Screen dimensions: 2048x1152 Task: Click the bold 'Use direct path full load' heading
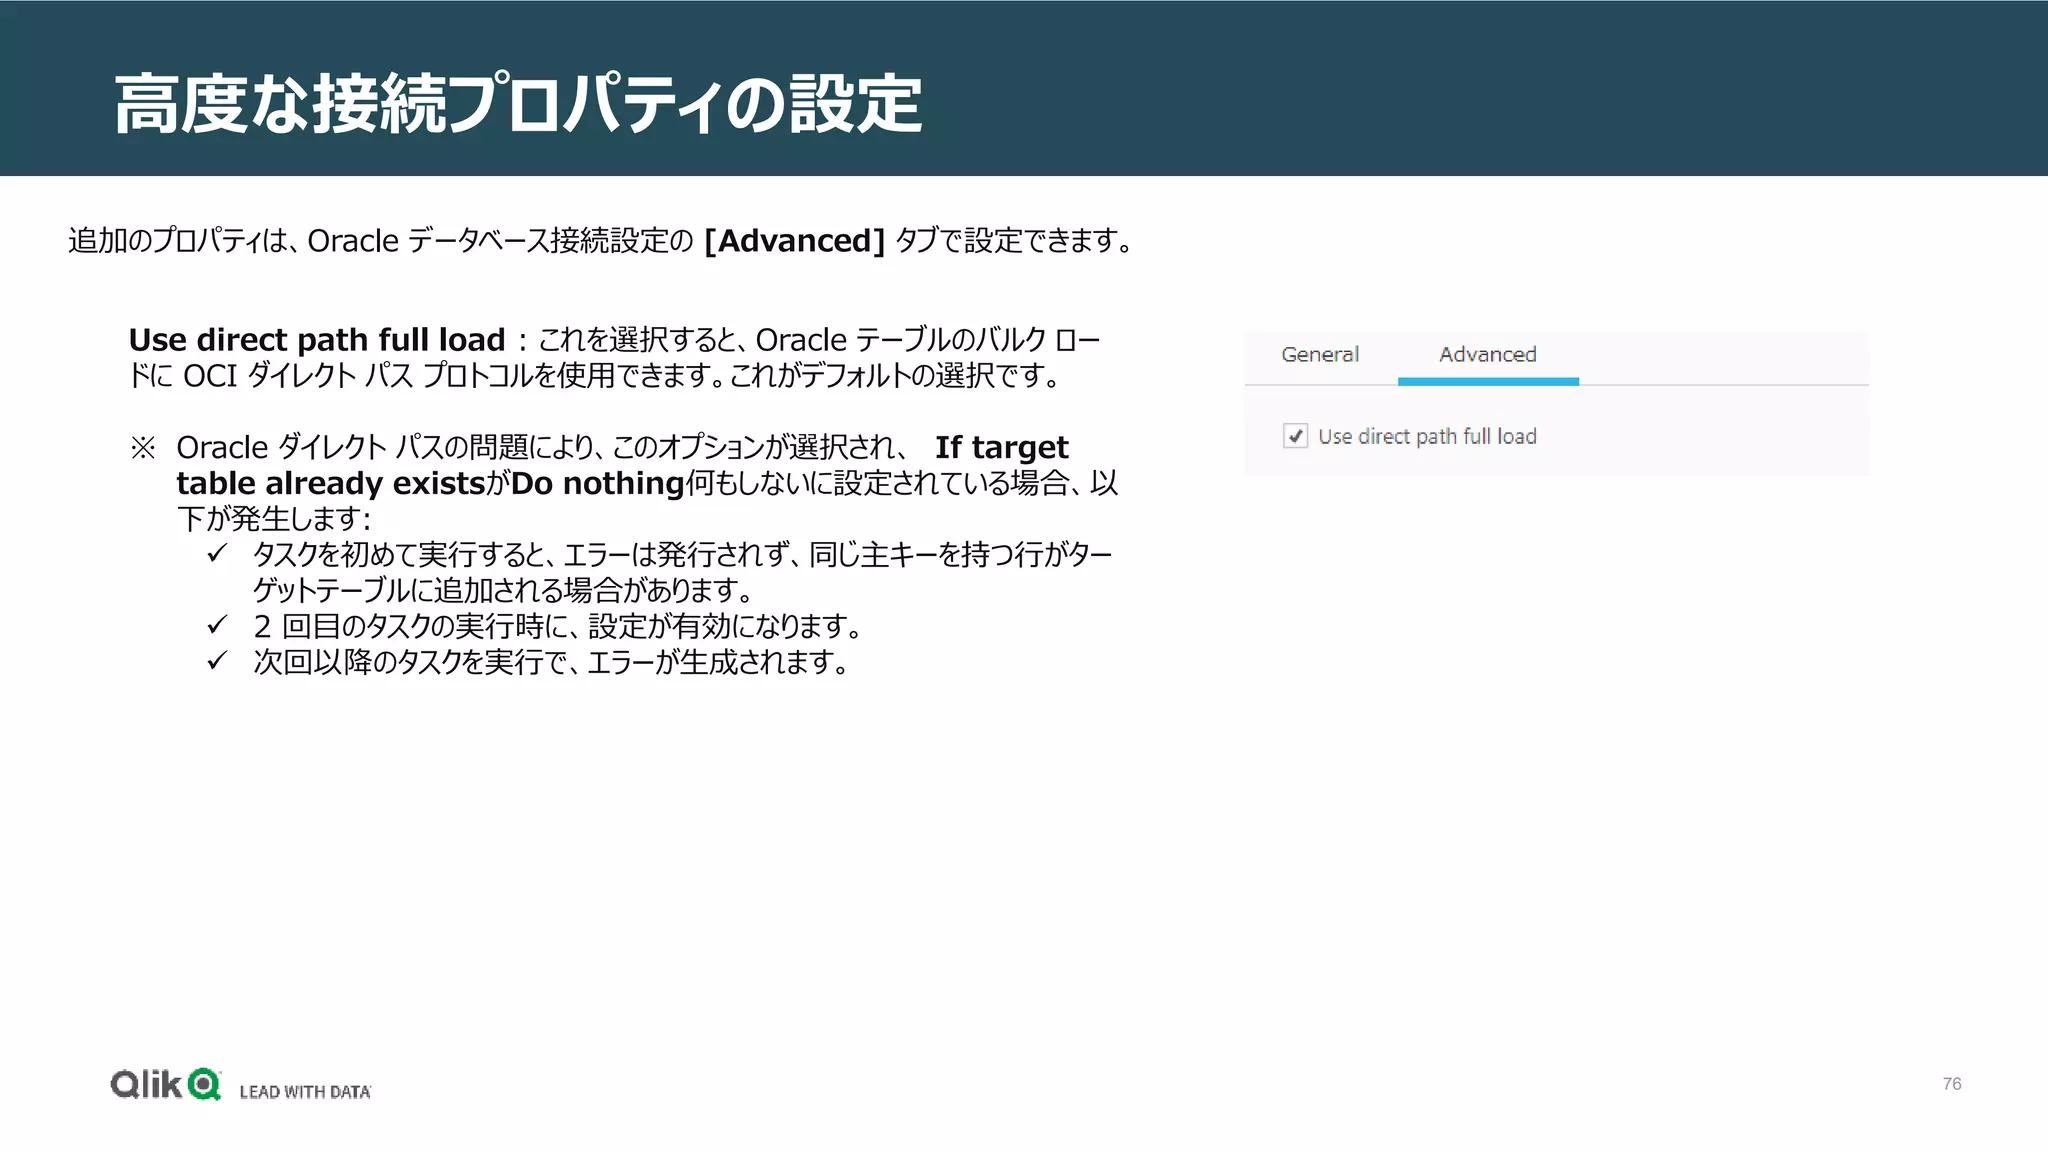tap(317, 340)
